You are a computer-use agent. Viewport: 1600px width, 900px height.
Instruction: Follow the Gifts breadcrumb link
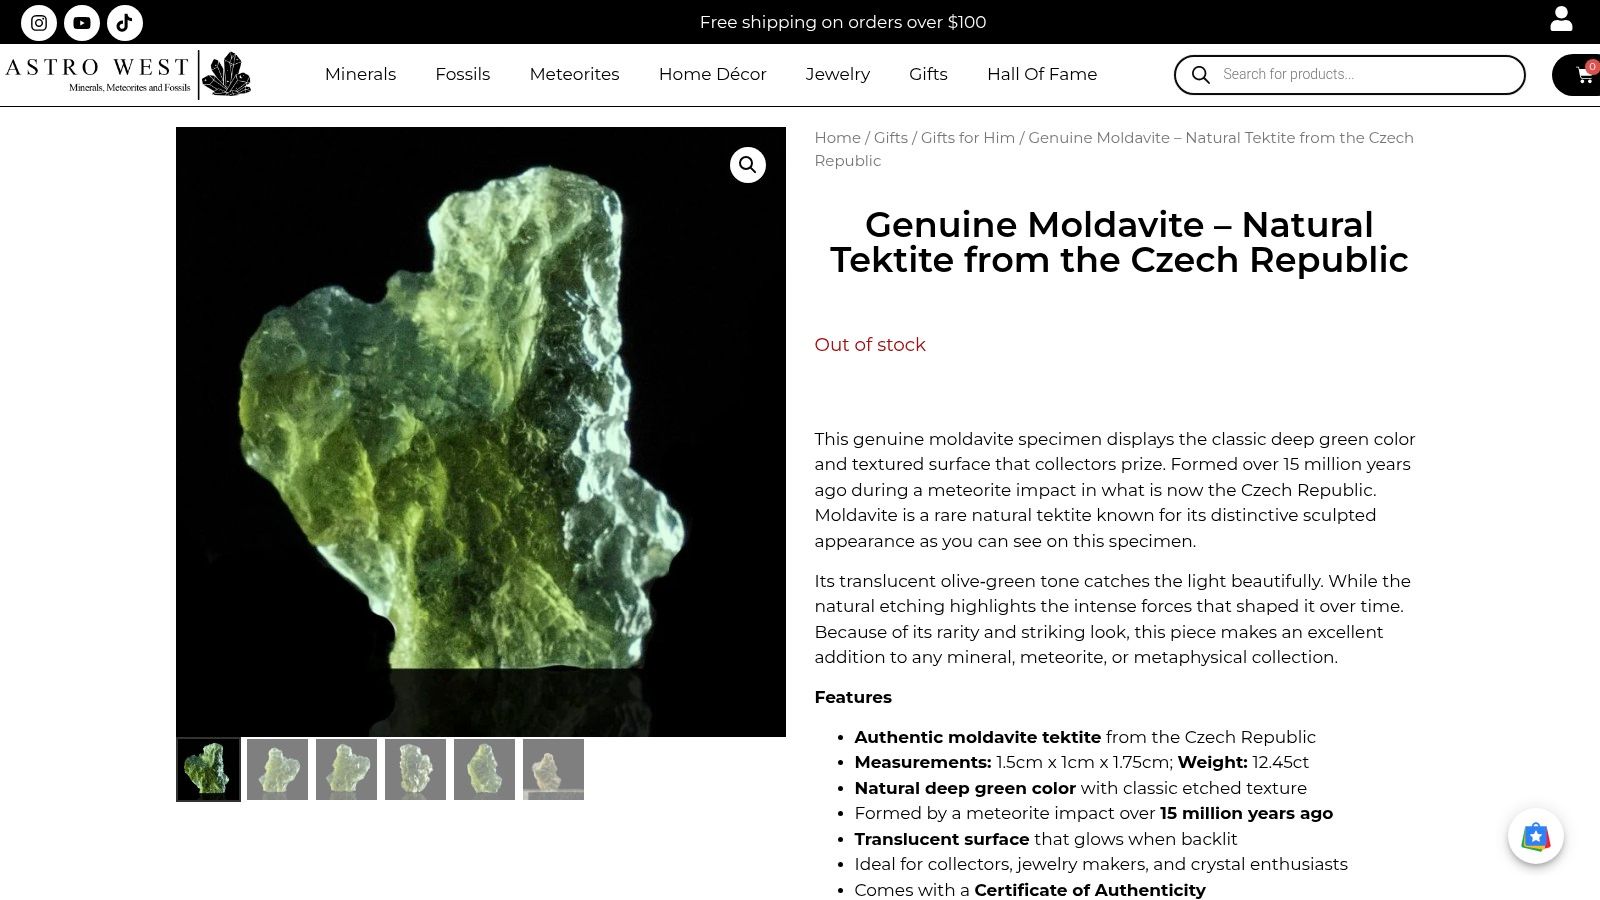click(x=891, y=138)
